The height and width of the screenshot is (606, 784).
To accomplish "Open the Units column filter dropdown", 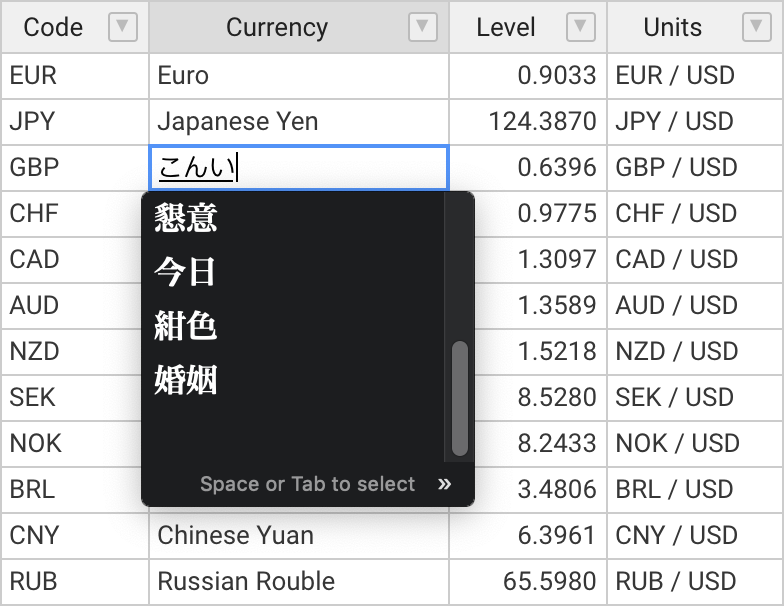I will pos(756,27).
